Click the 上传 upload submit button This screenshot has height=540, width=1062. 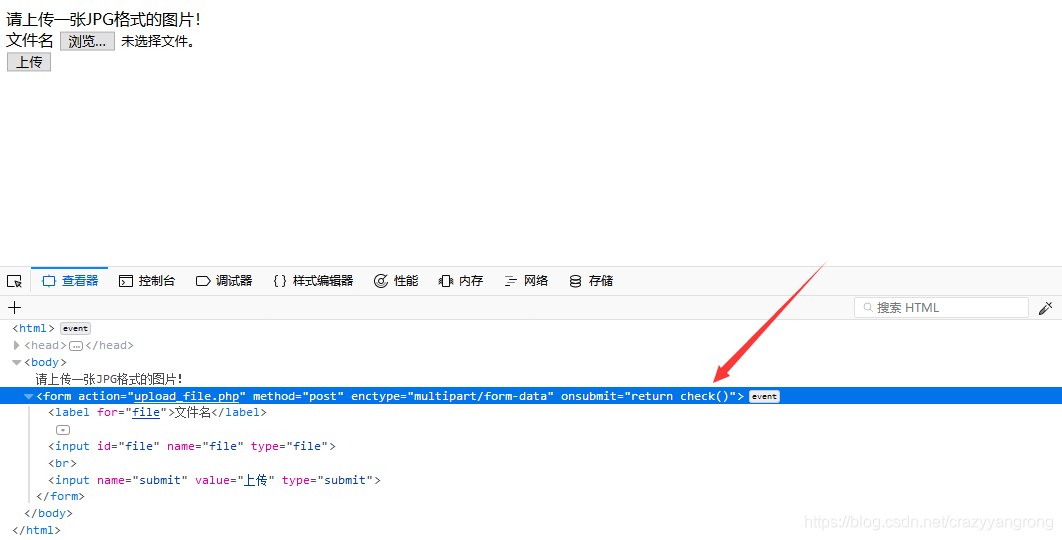29,62
